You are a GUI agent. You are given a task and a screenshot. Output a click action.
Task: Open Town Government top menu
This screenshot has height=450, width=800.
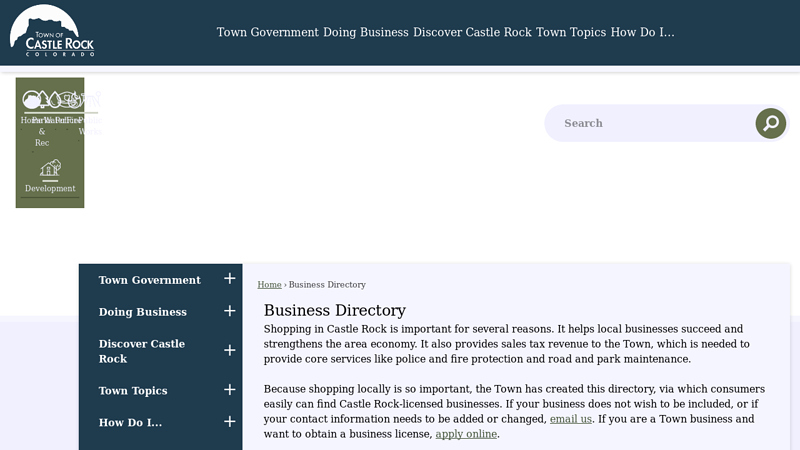[x=267, y=32]
